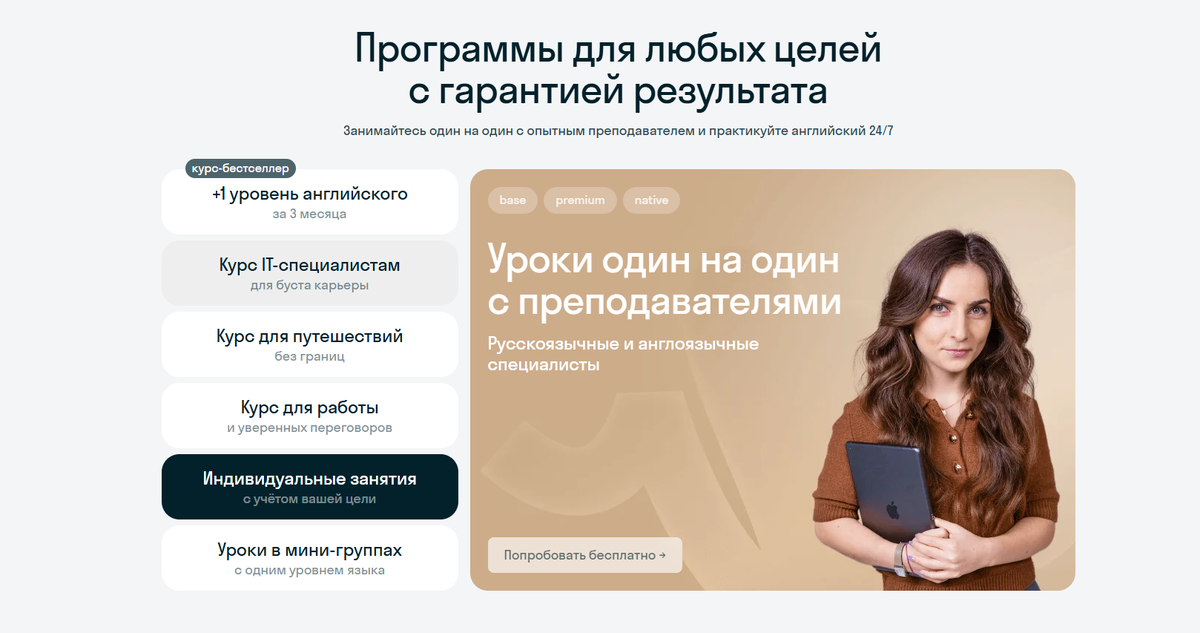Open 'Уроки в мини-группах' tab
This screenshot has height=633, width=1200.
click(310, 558)
